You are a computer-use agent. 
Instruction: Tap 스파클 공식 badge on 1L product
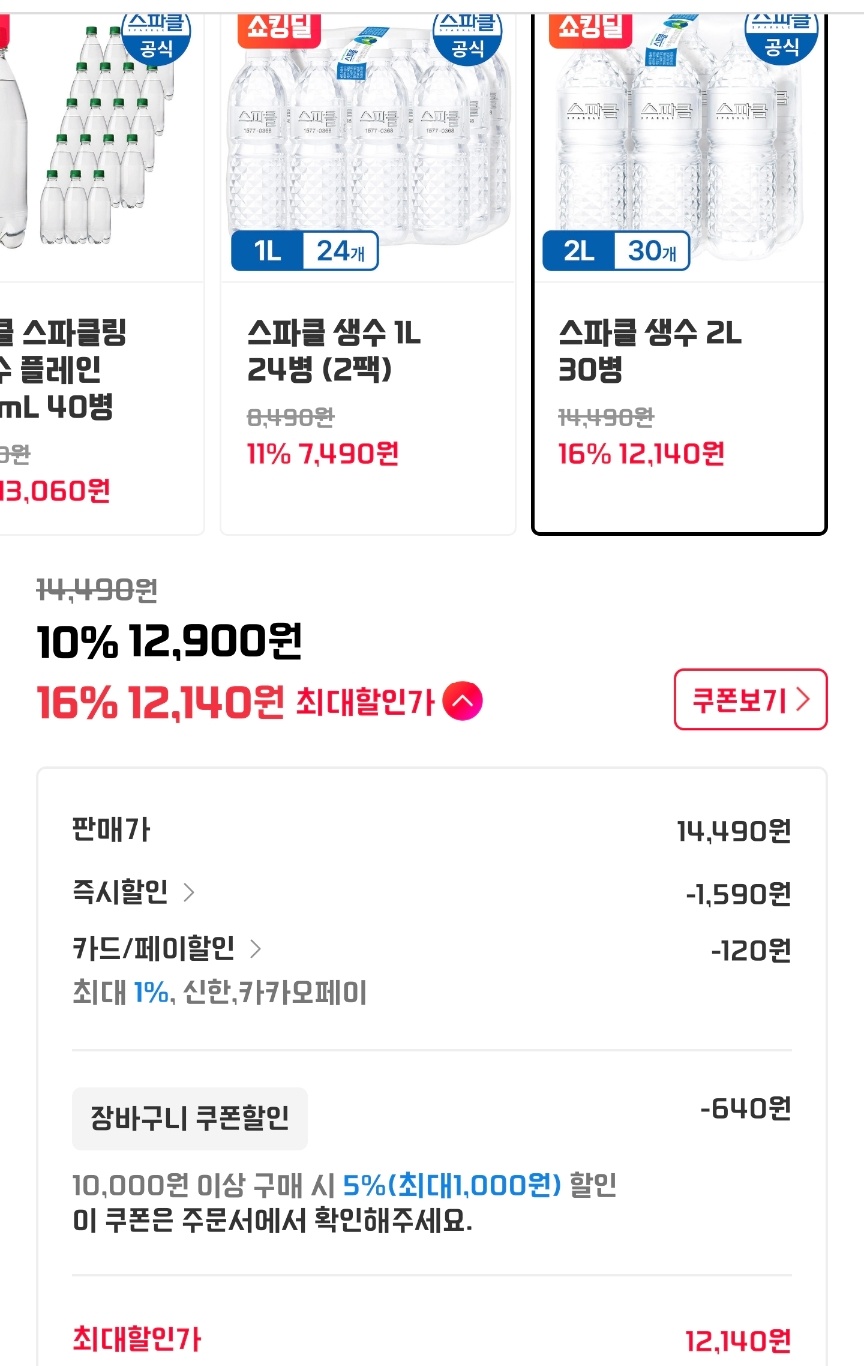point(466,35)
